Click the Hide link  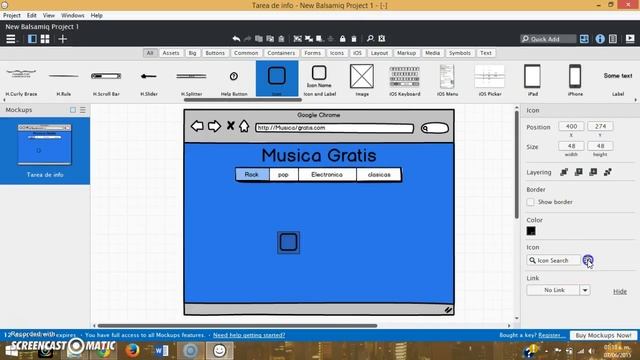[x=620, y=291]
